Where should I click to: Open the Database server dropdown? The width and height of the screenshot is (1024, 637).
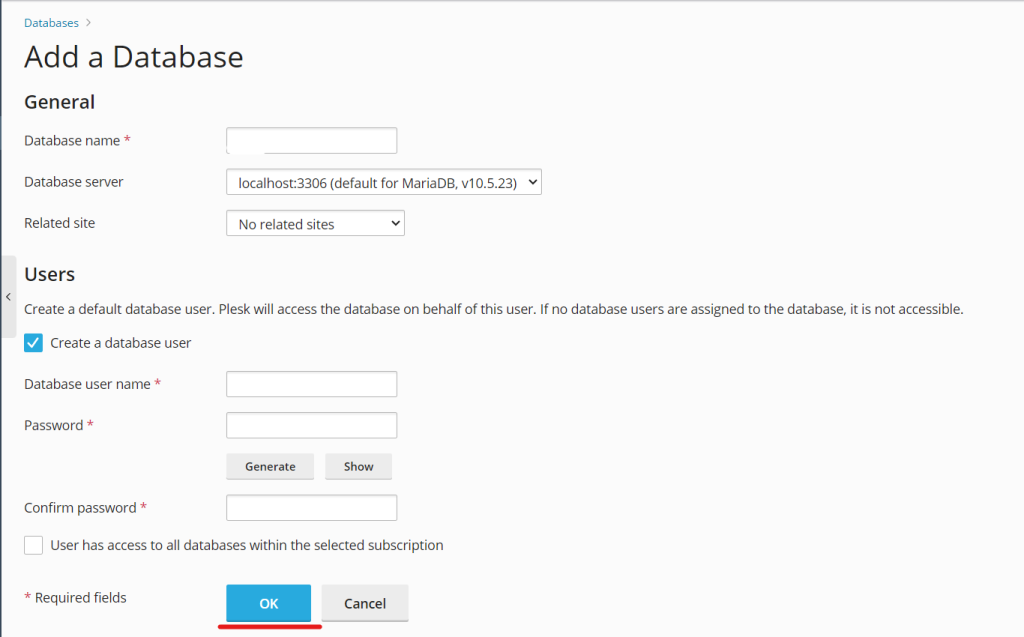tap(384, 182)
